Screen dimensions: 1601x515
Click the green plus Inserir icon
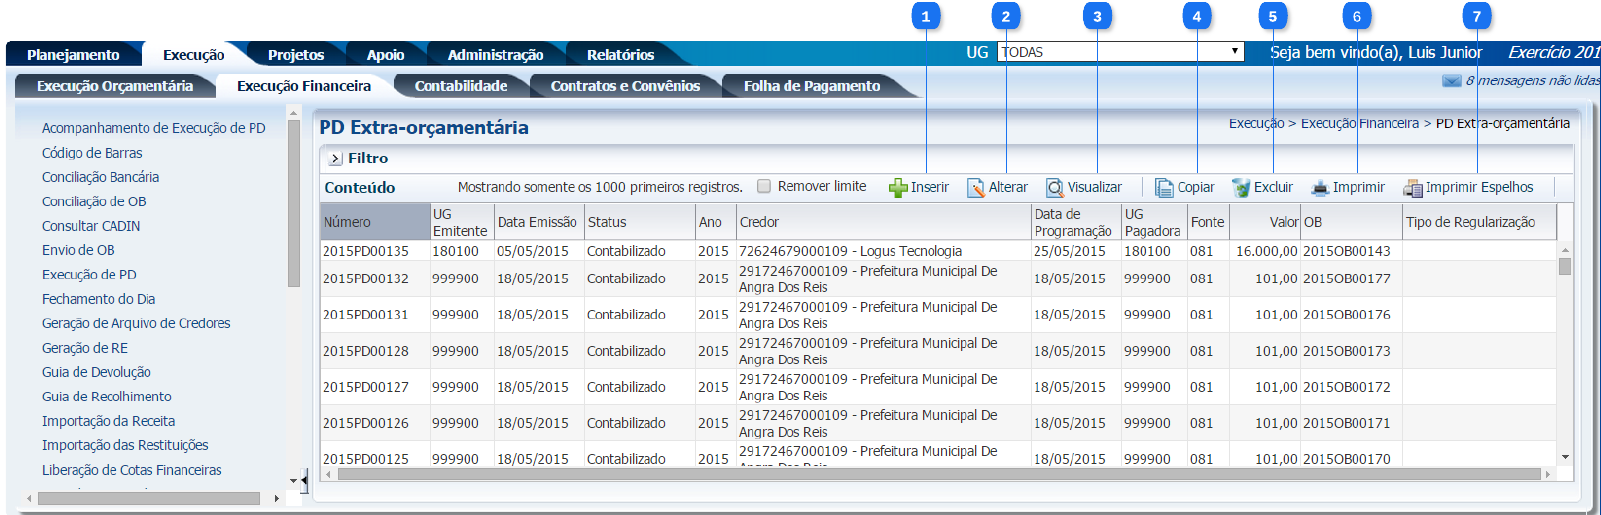pos(898,188)
